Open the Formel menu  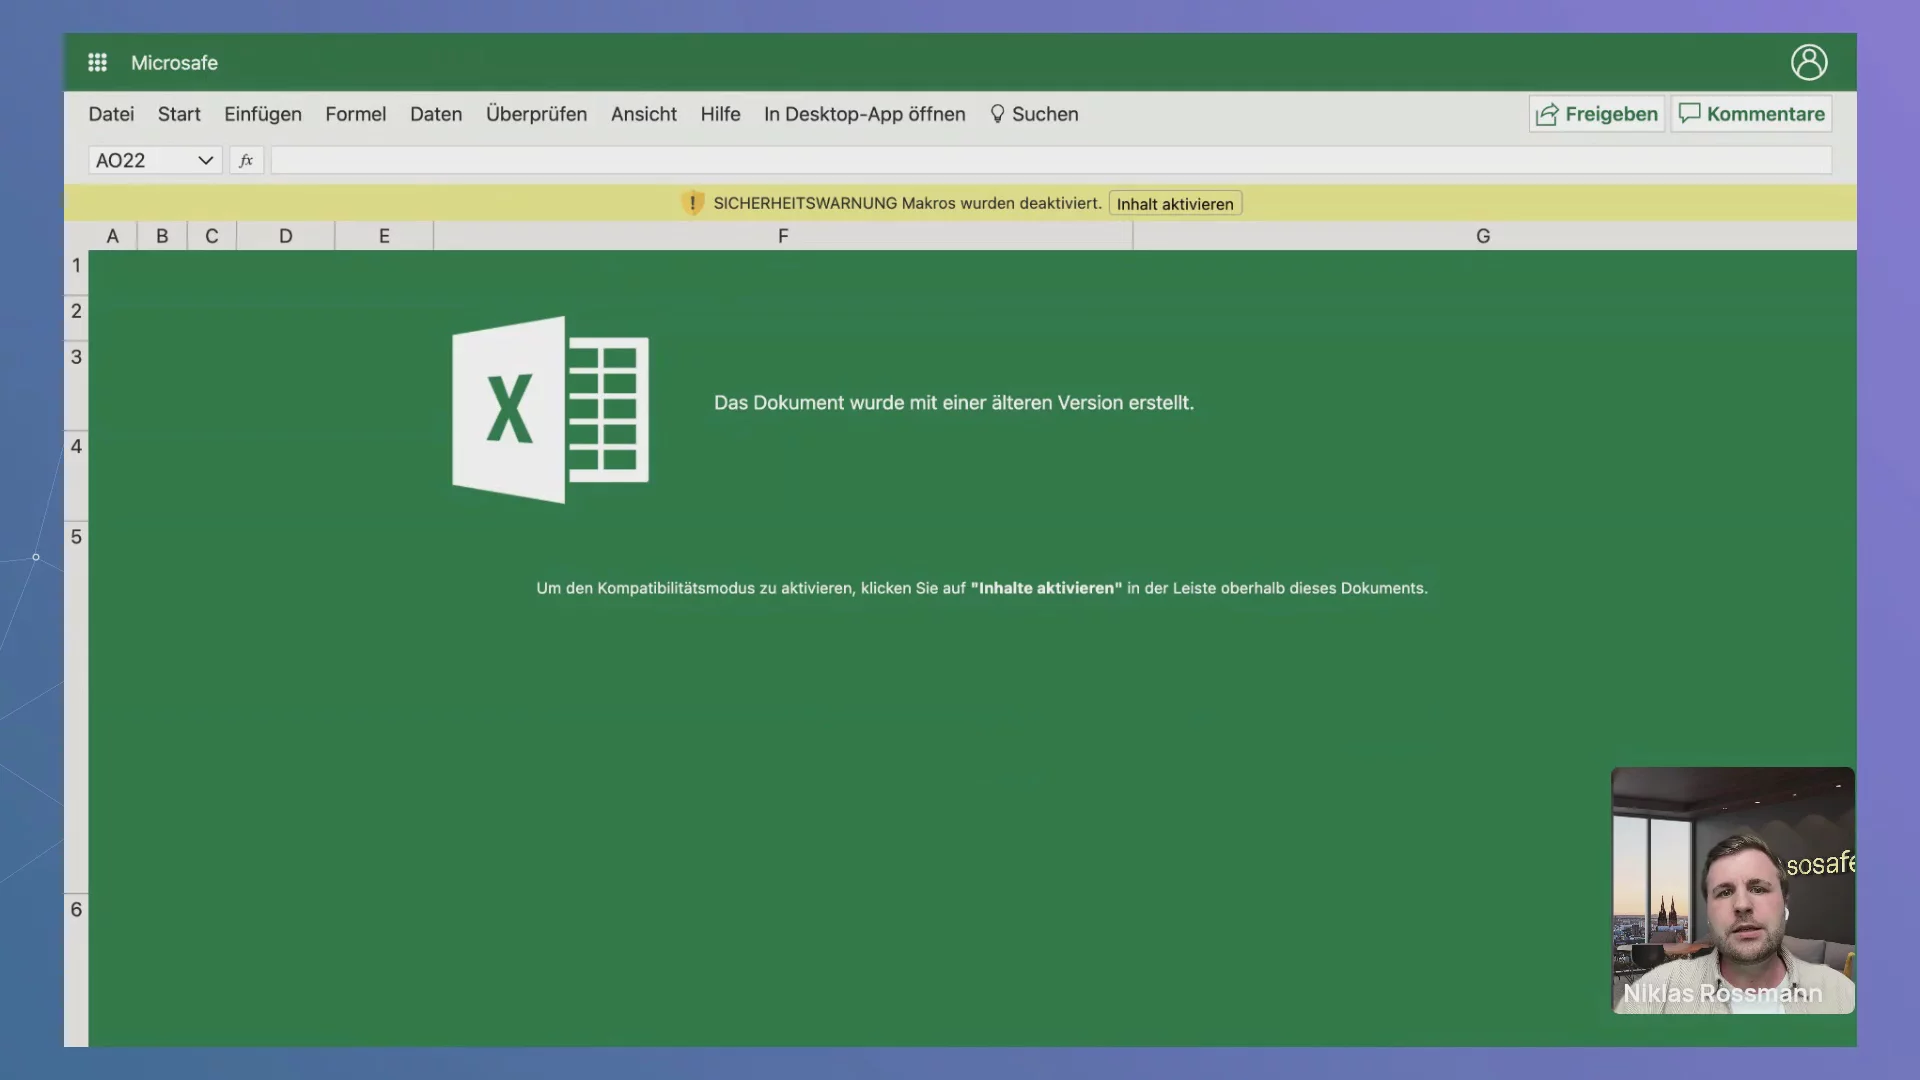(x=355, y=114)
